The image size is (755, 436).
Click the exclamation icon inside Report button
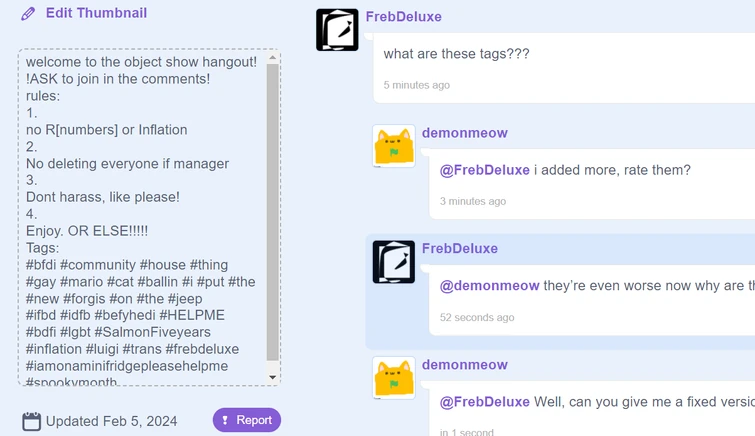226,420
